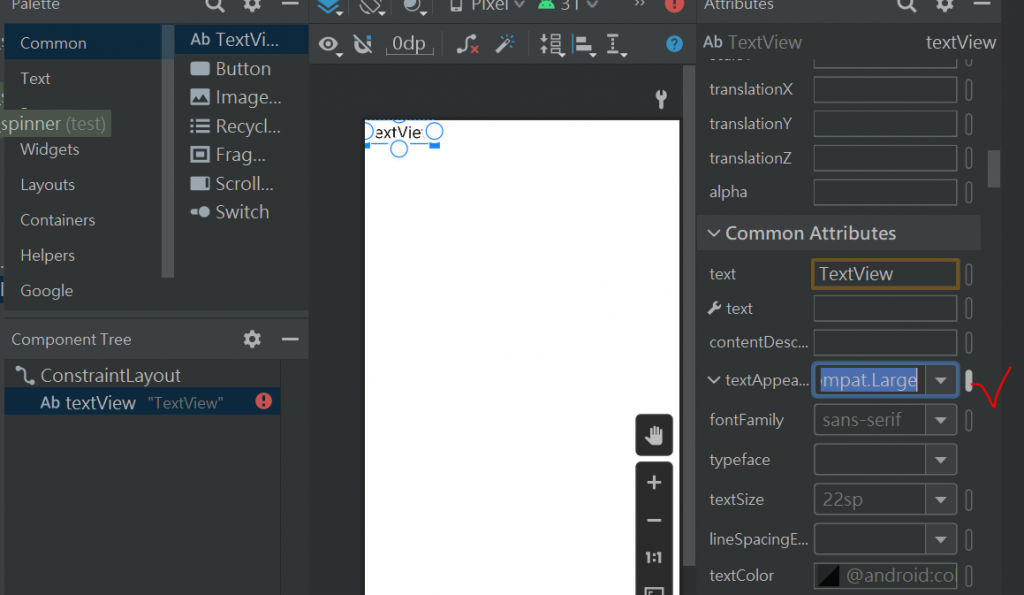
Task: Click translationY input field
Action: [x=885, y=123]
